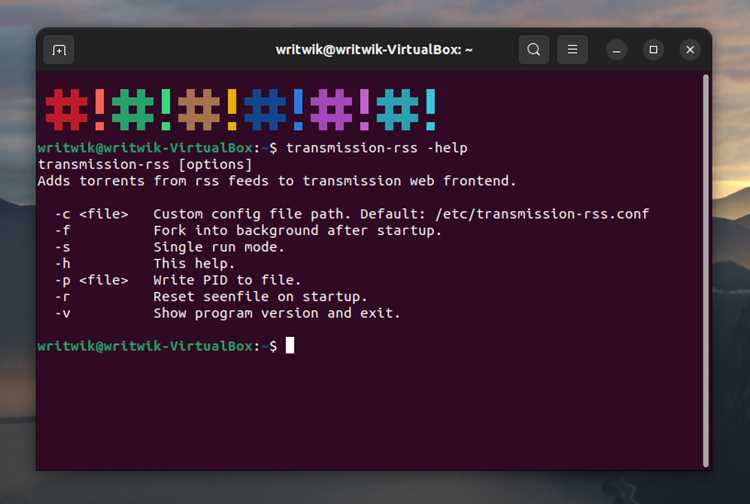Click the path /etc/transmission-rss.conf
The height and width of the screenshot is (504, 750).
(x=542, y=214)
